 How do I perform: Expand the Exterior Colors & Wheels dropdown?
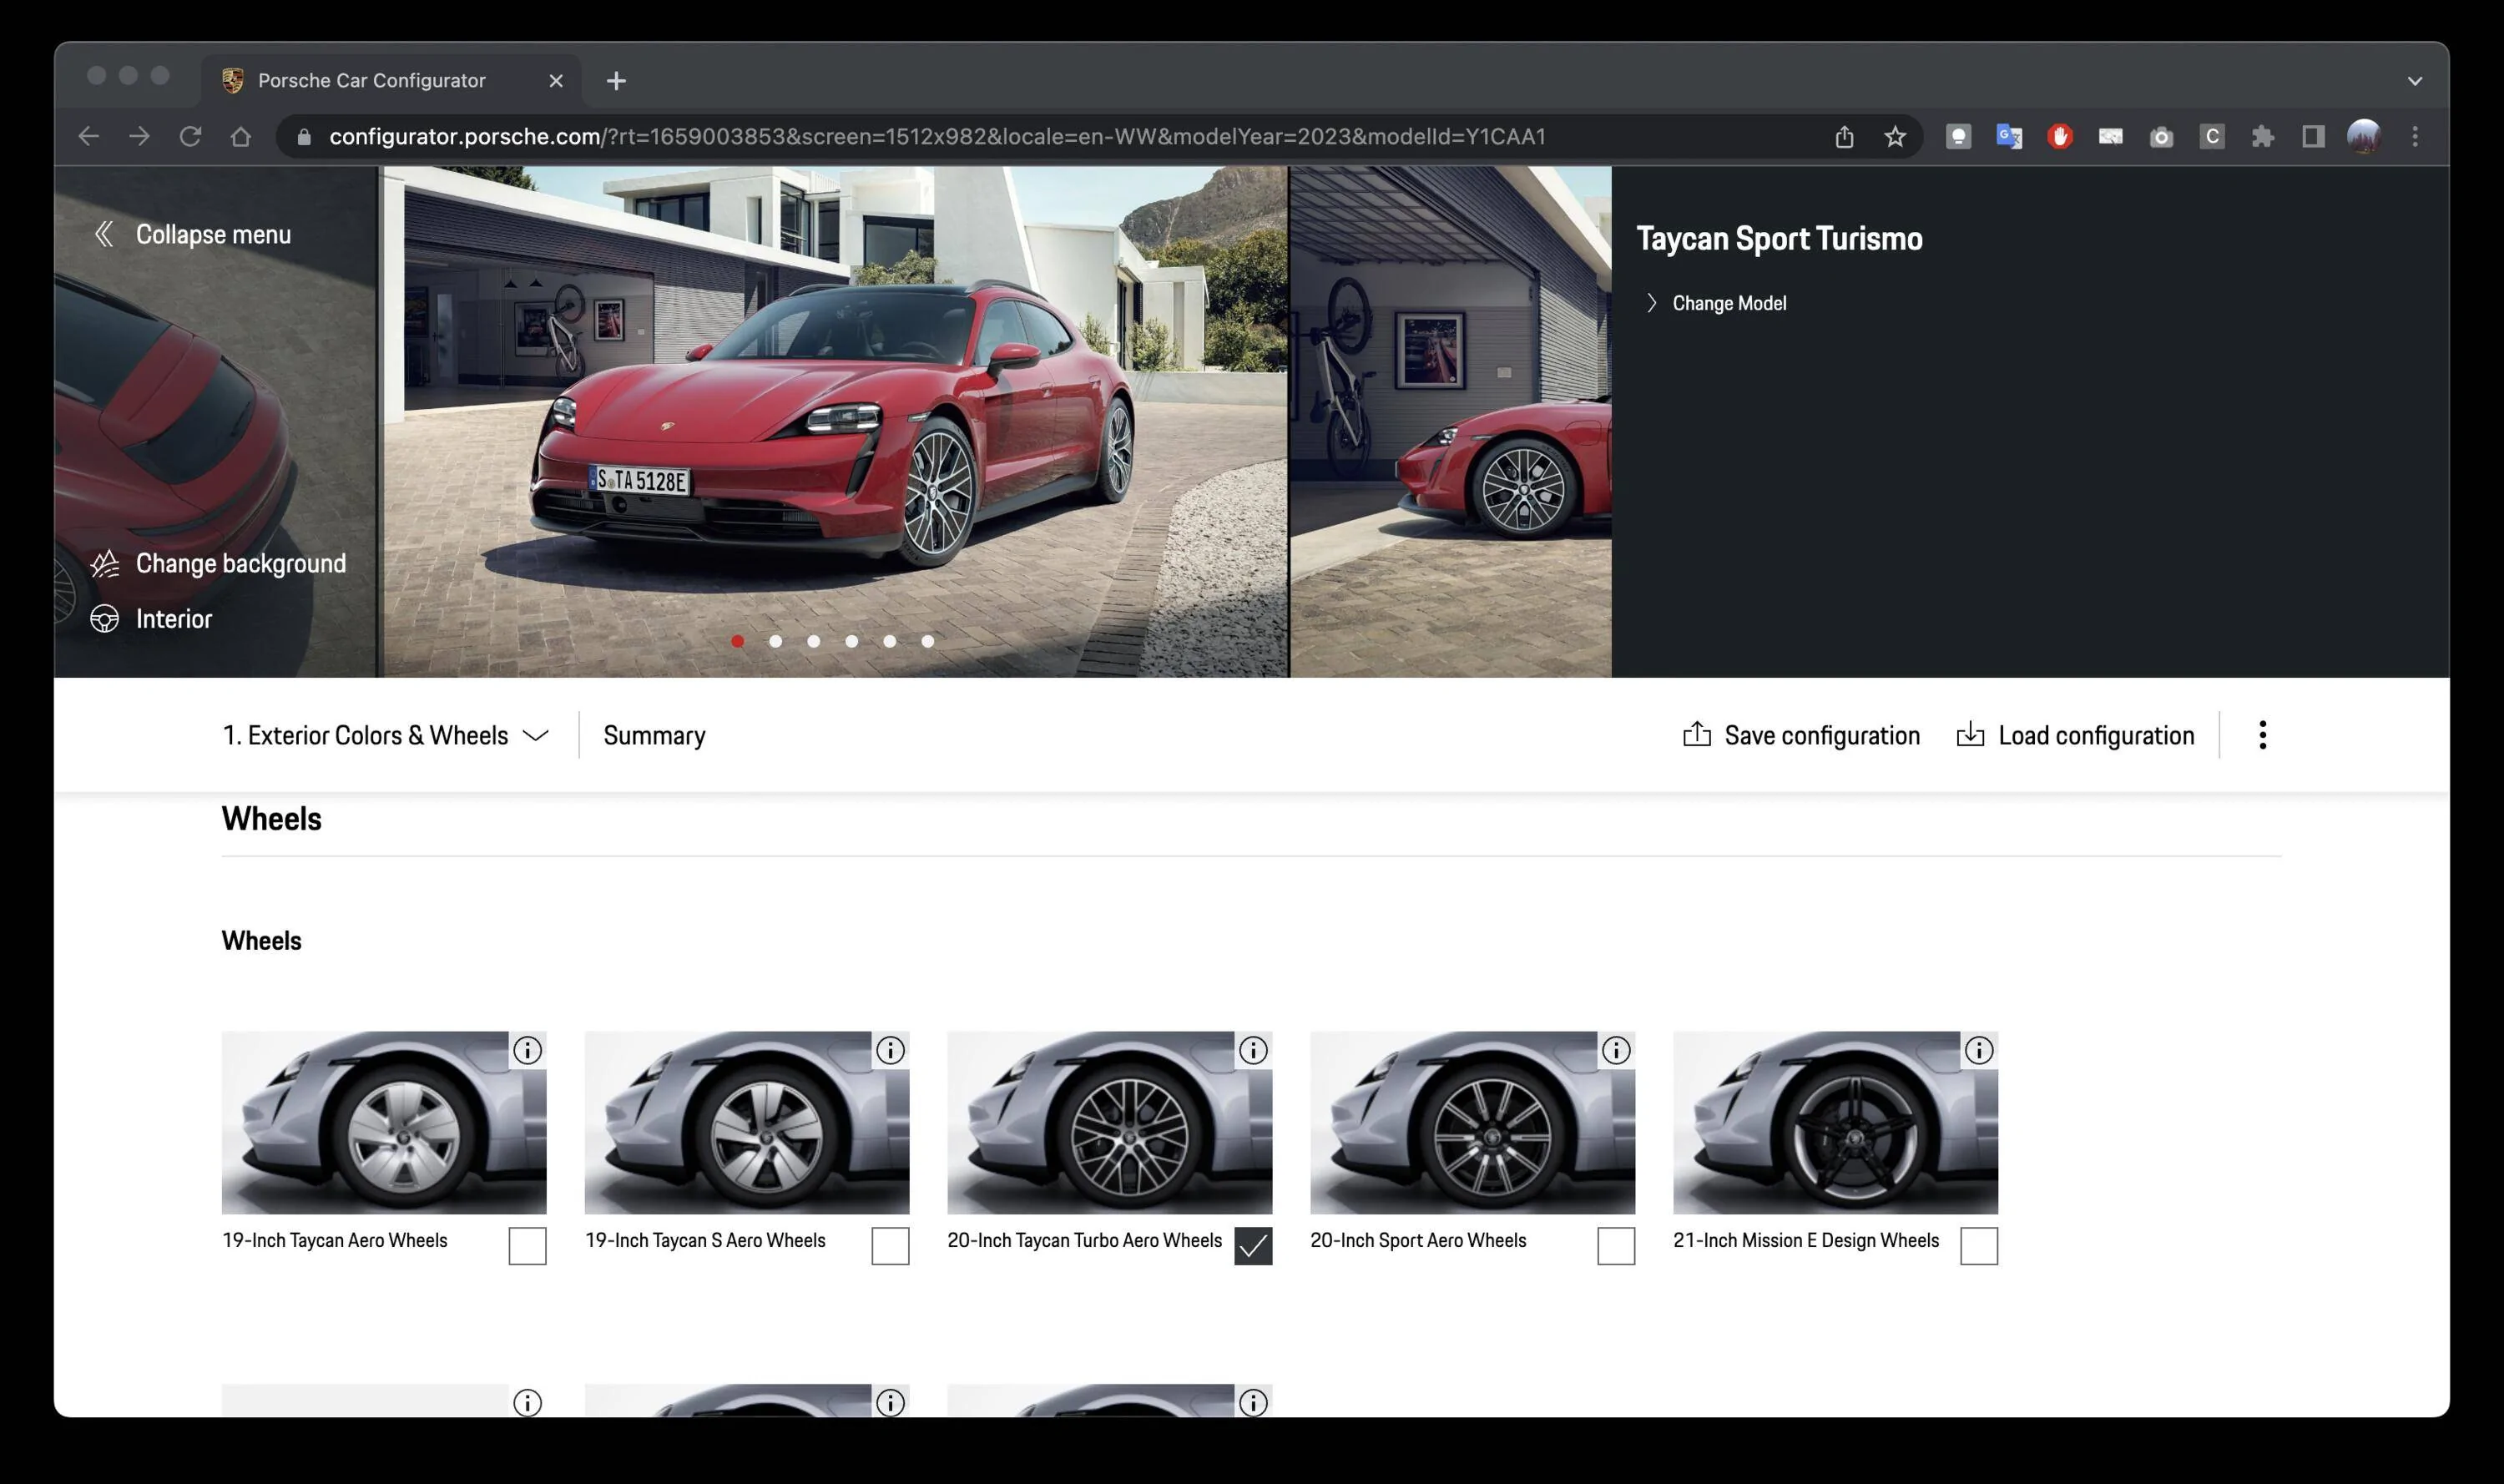tap(386, 735)
